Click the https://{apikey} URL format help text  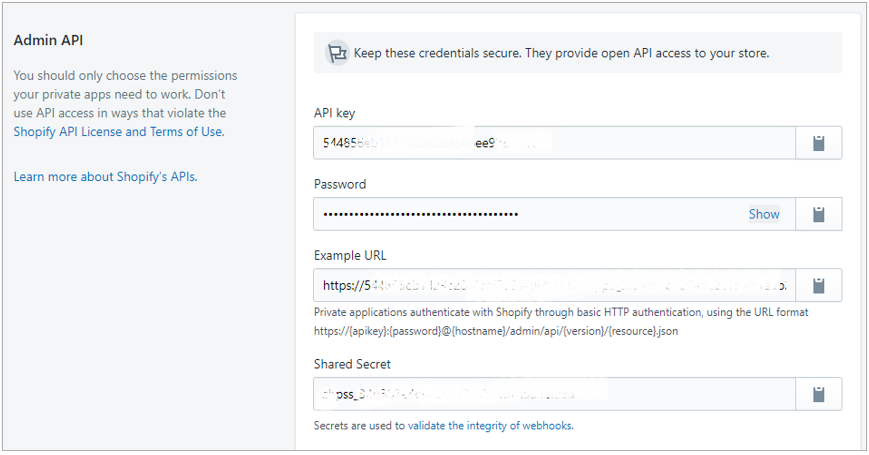[x=495, y=331]
